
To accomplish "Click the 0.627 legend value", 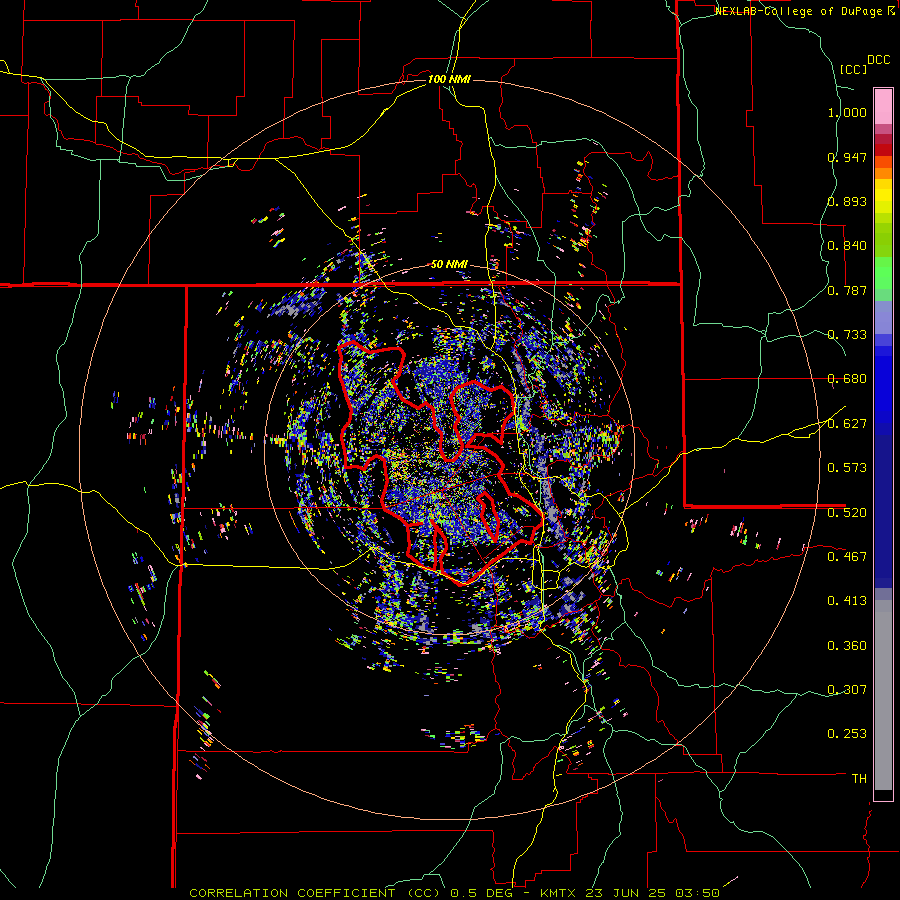I will tap(847, 424).
